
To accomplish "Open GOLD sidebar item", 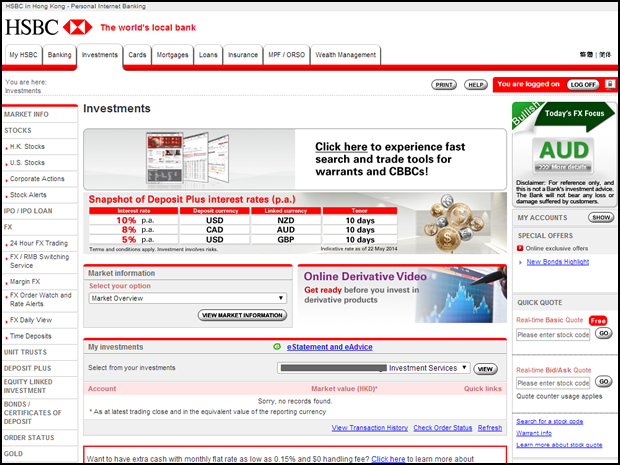I will [40, 454].
